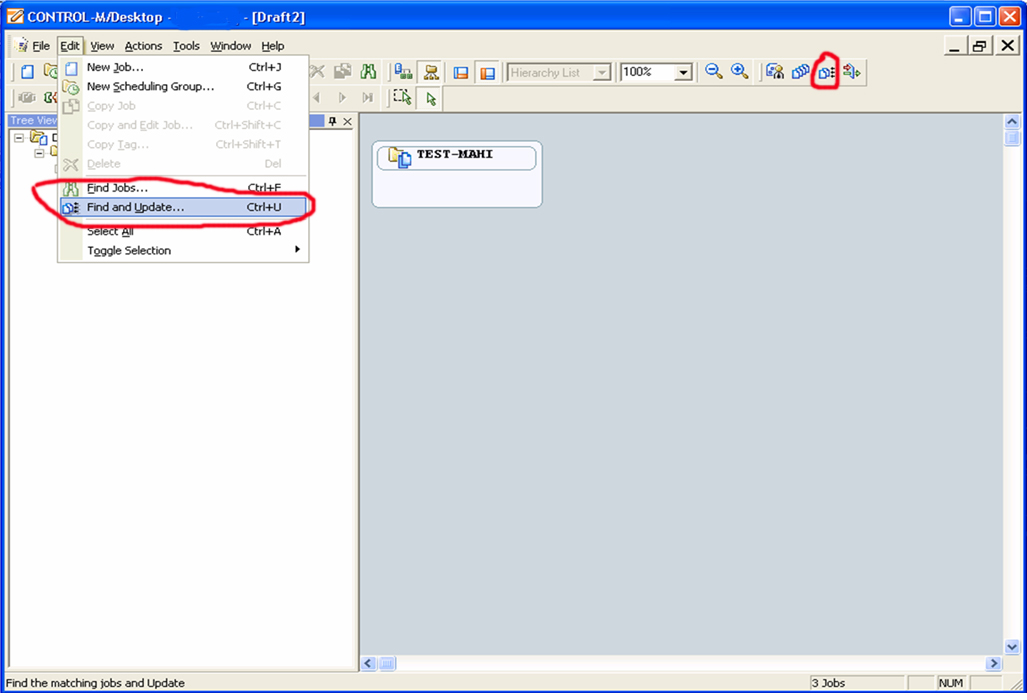
Task: Zoom in using the magnifier plus icon
Action: tap(738, 72)
